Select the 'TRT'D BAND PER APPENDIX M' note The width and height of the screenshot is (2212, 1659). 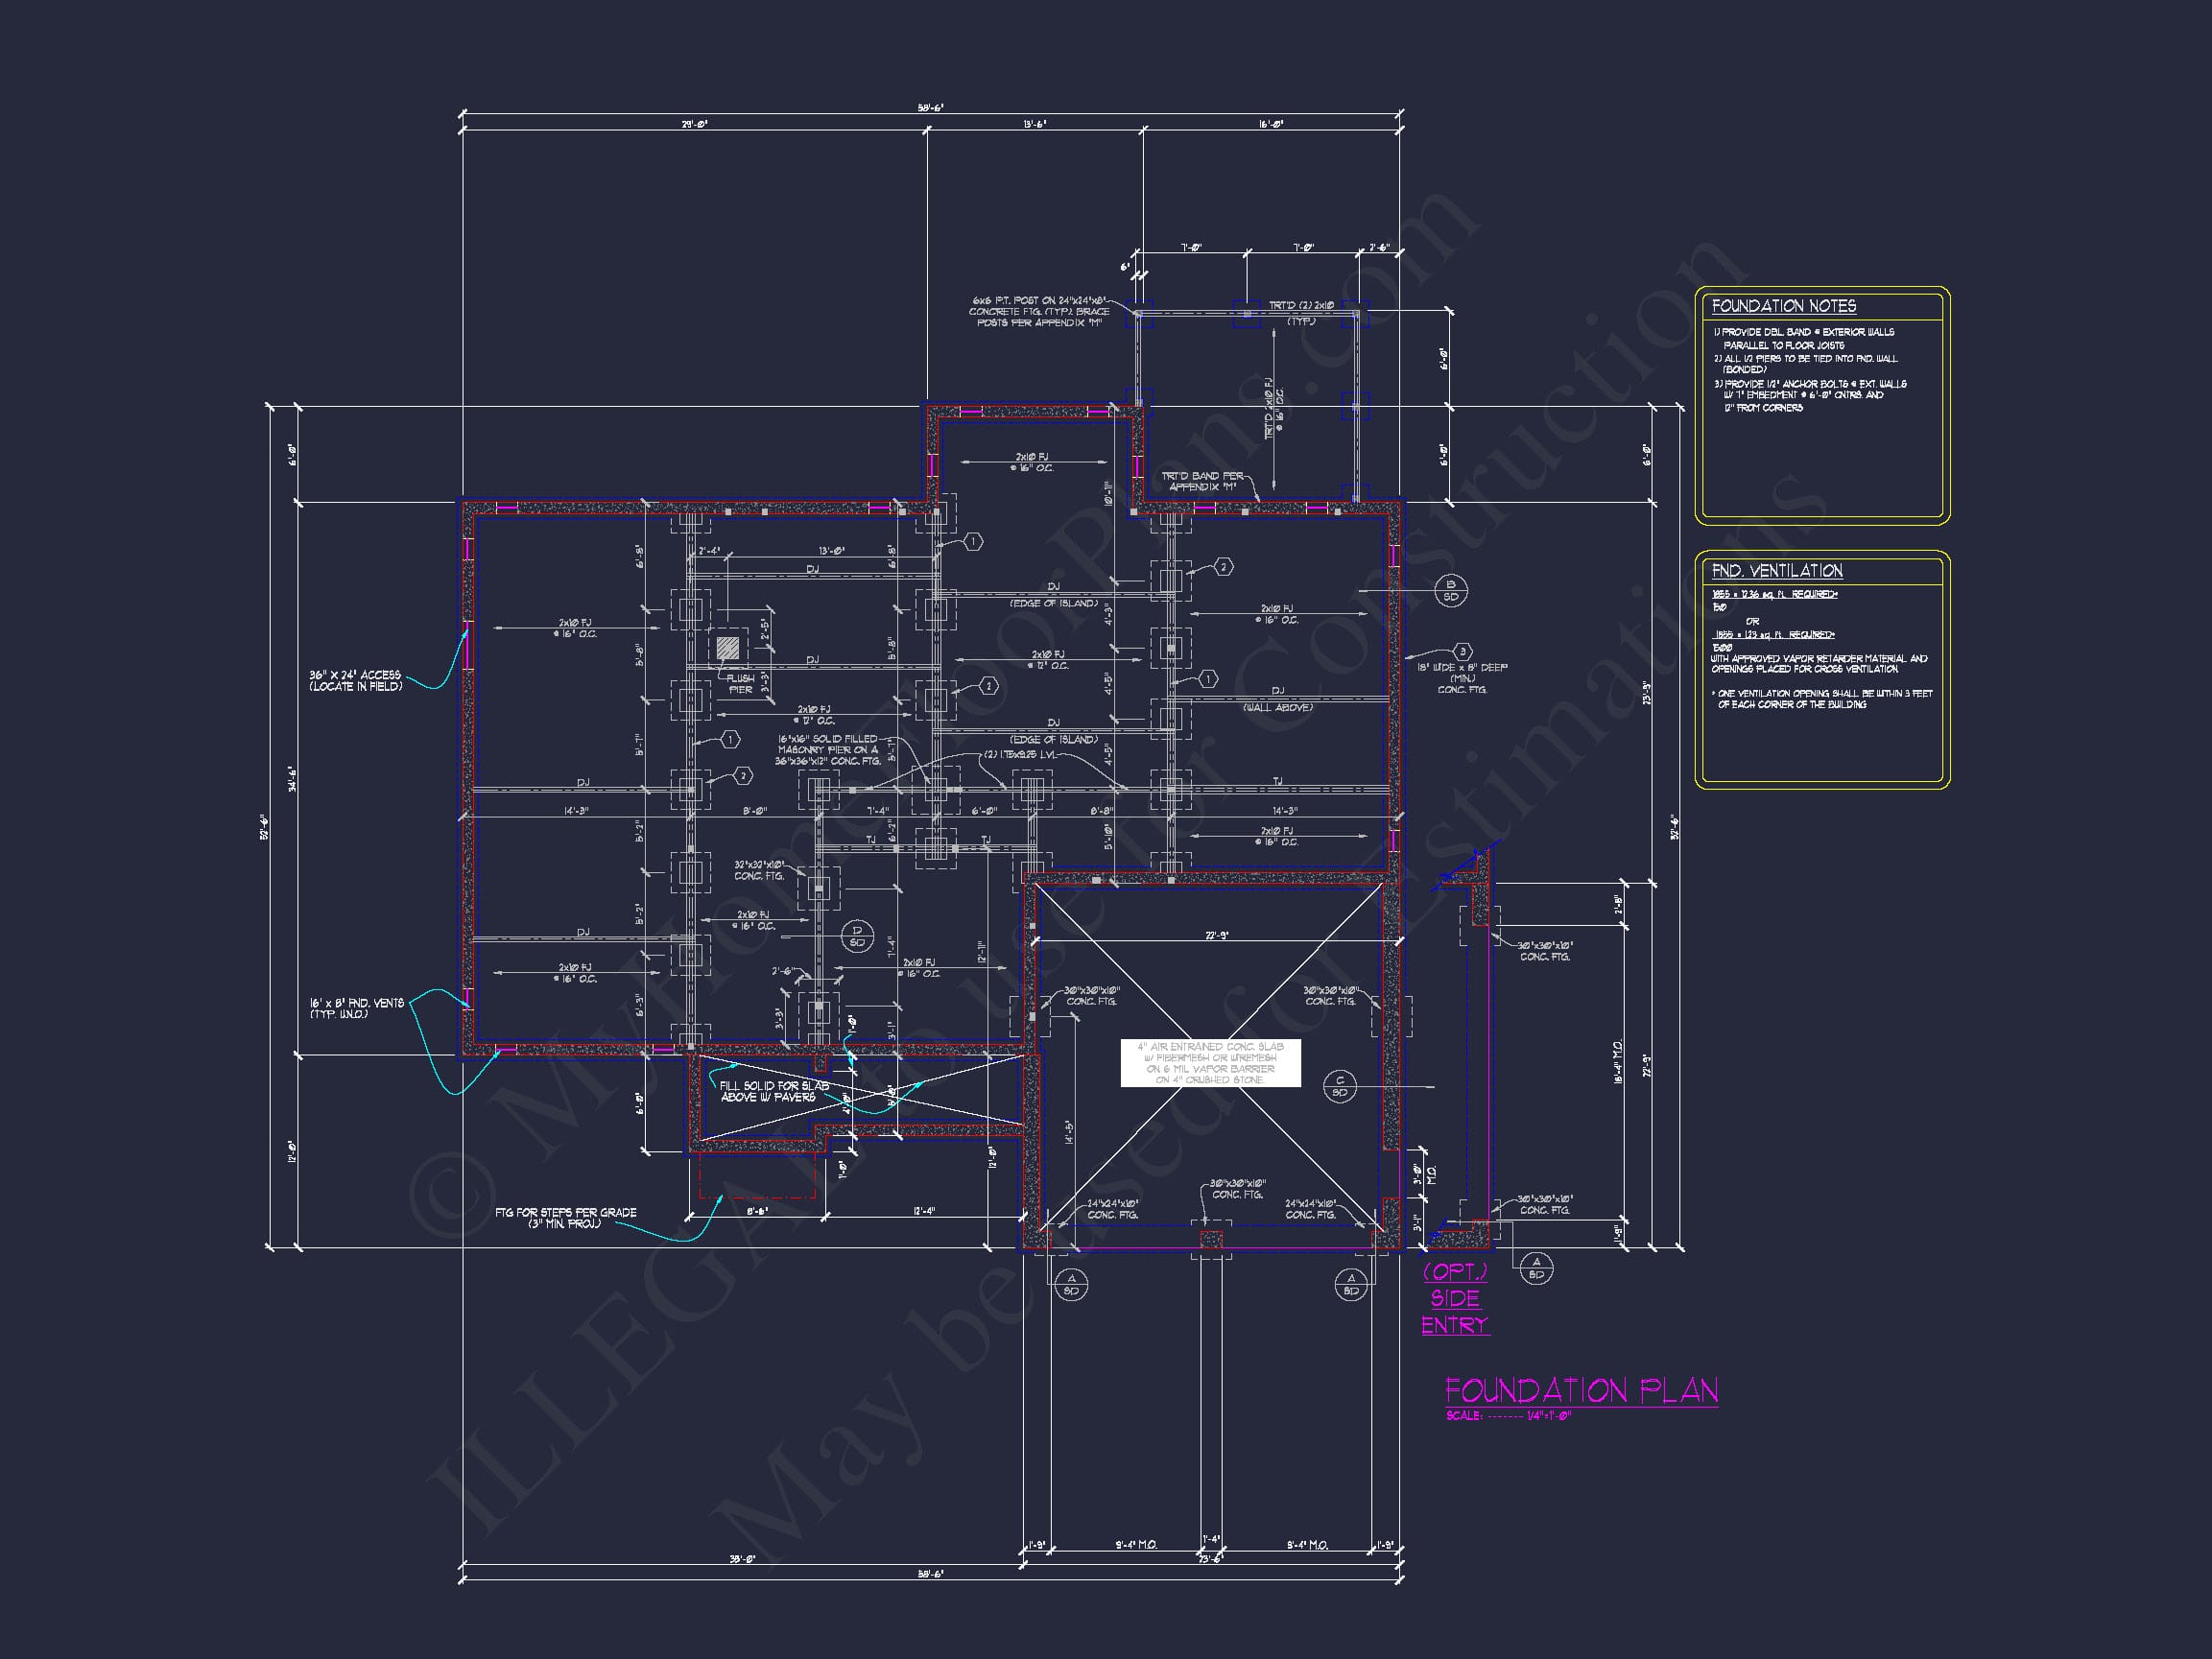pyautogui.click(x=1203, y=481)
